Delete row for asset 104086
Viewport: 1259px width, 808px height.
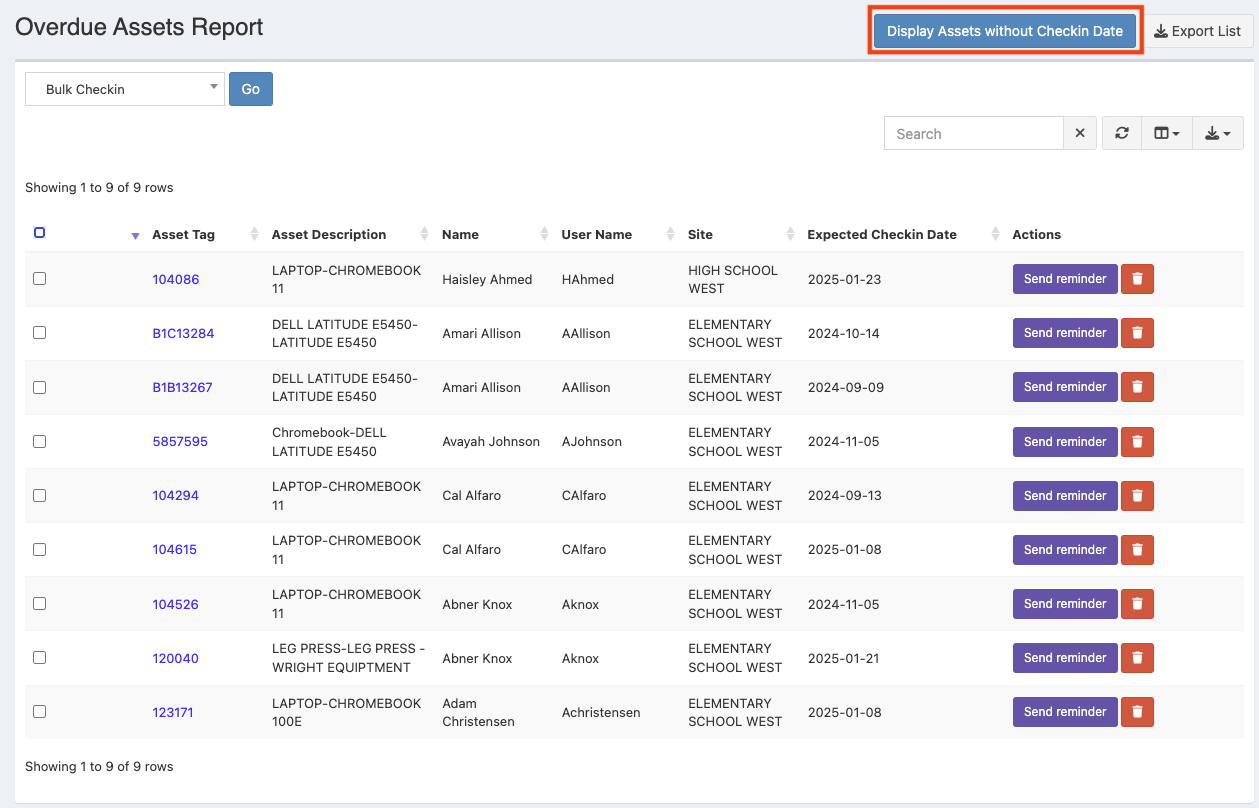pyautogui.click(x=1137, y=279)
